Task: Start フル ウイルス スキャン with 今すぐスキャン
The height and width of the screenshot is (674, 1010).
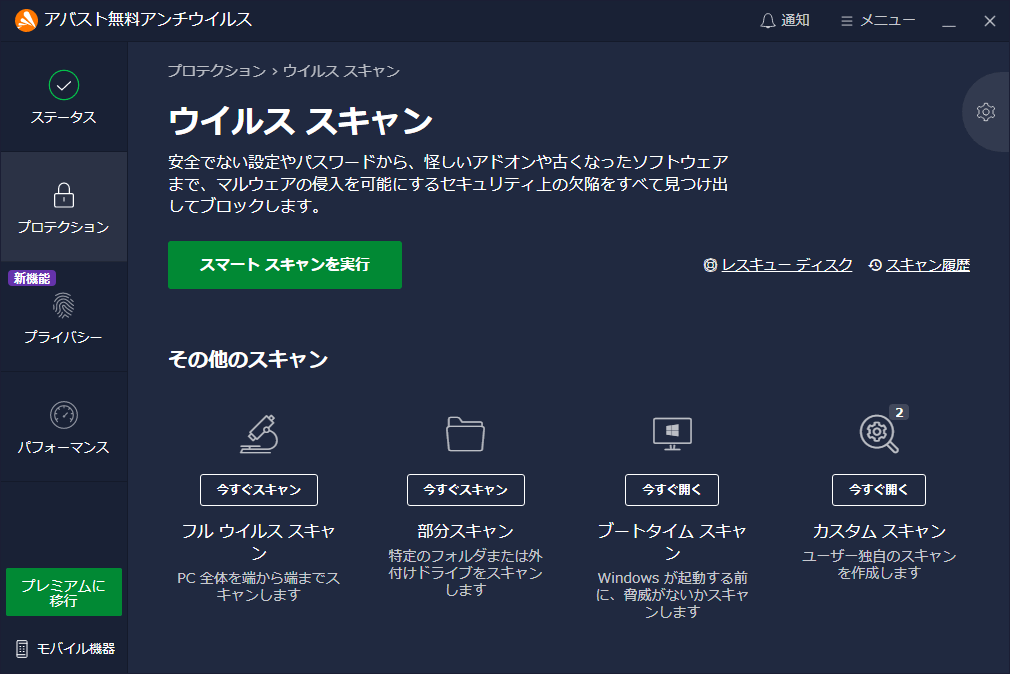Action: [259, 490]
